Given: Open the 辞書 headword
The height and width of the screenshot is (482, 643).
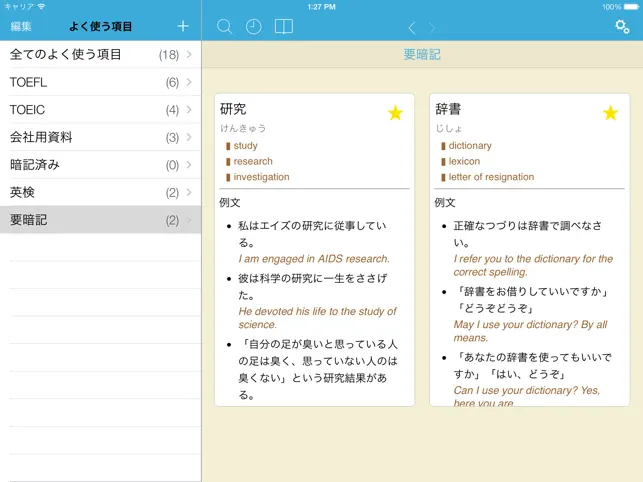Looking at the screenshot, I should [448, 109].
